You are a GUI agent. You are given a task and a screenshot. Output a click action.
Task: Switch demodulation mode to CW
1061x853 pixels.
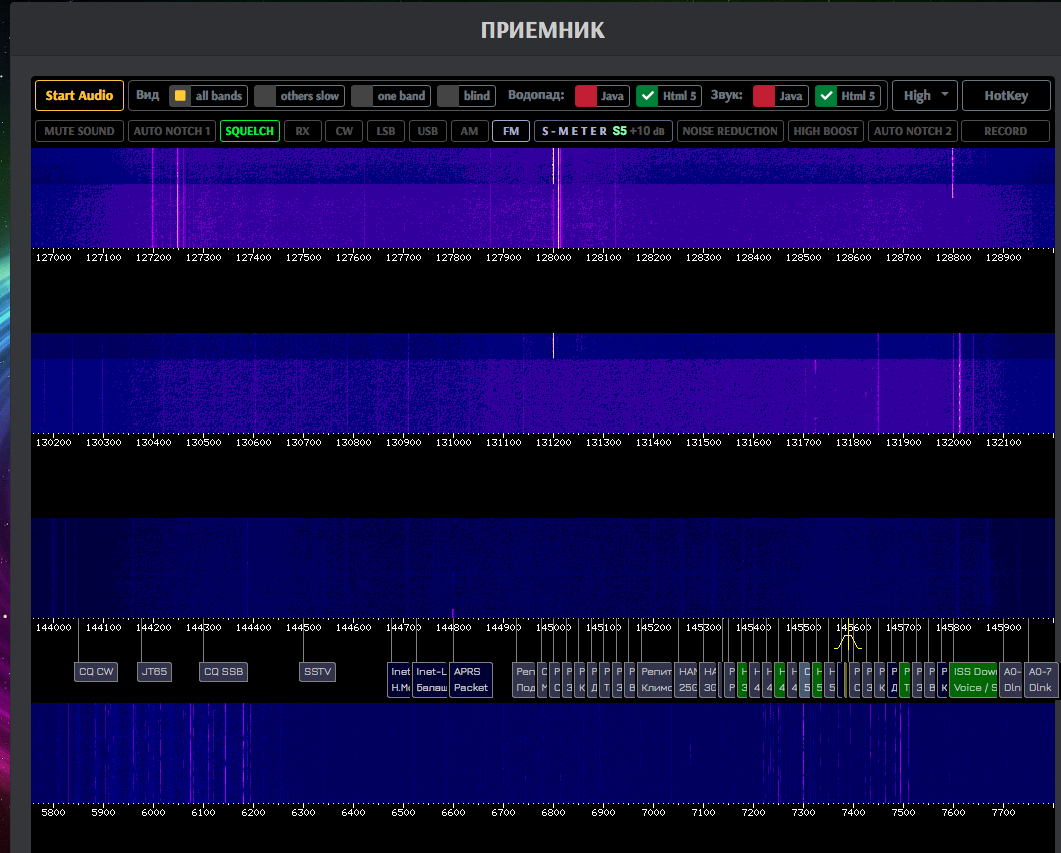pos(344,131)
